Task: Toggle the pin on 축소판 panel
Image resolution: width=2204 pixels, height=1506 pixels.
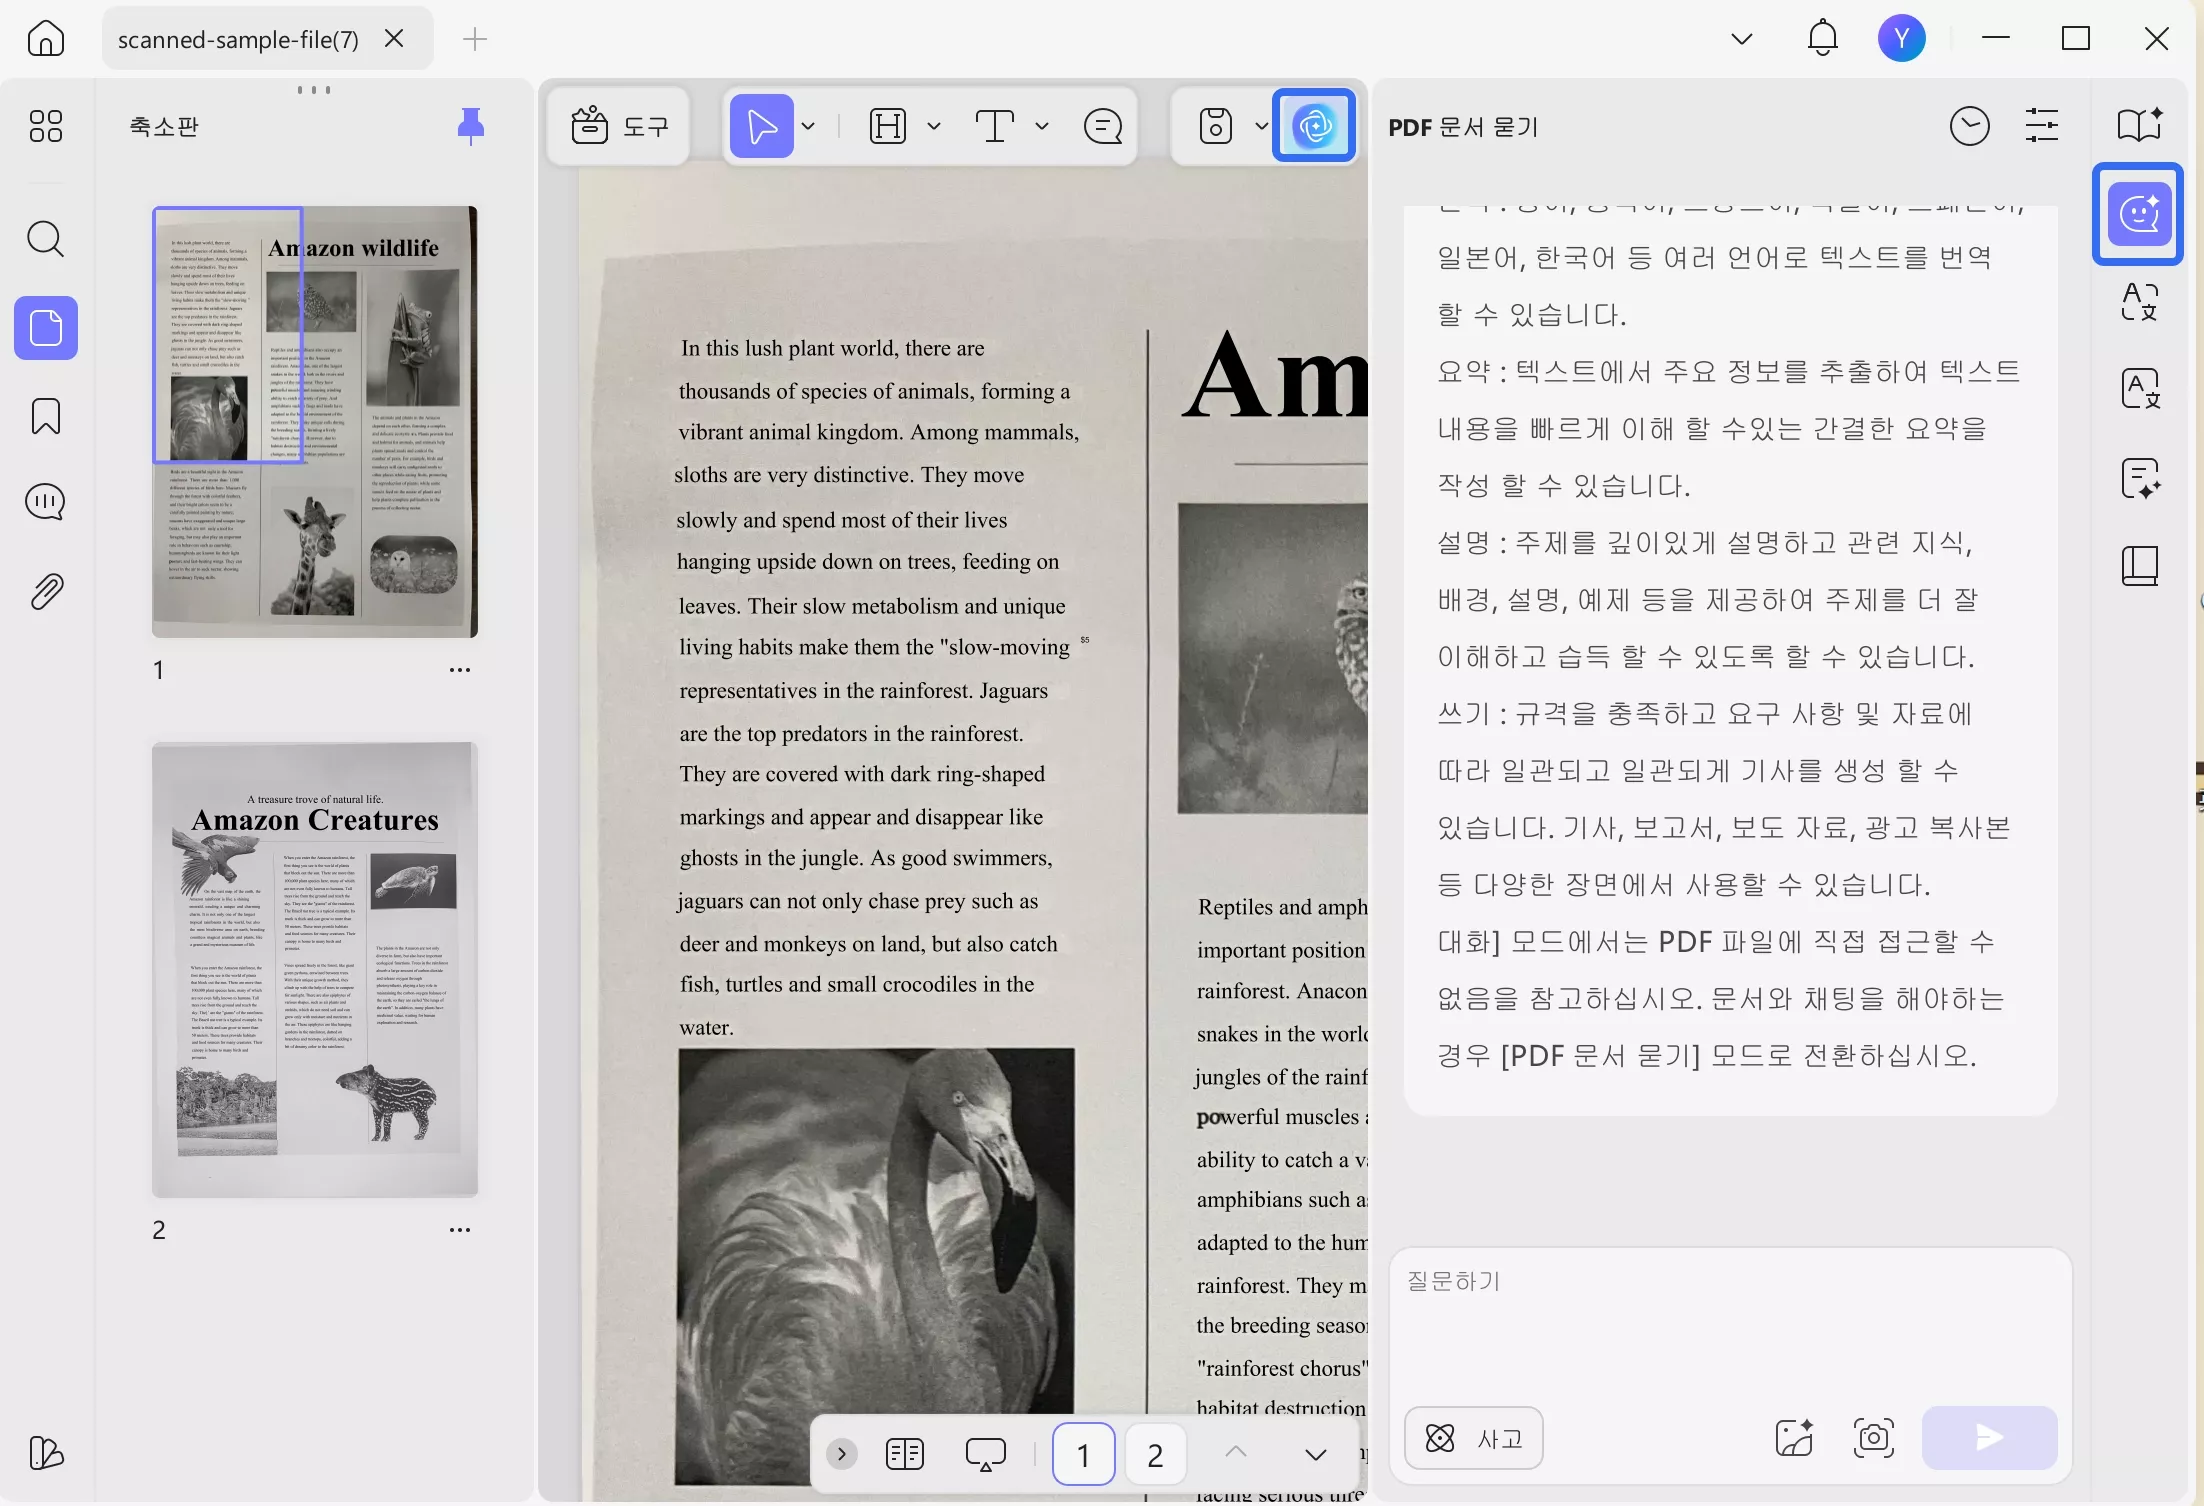Action: point(470,126)
